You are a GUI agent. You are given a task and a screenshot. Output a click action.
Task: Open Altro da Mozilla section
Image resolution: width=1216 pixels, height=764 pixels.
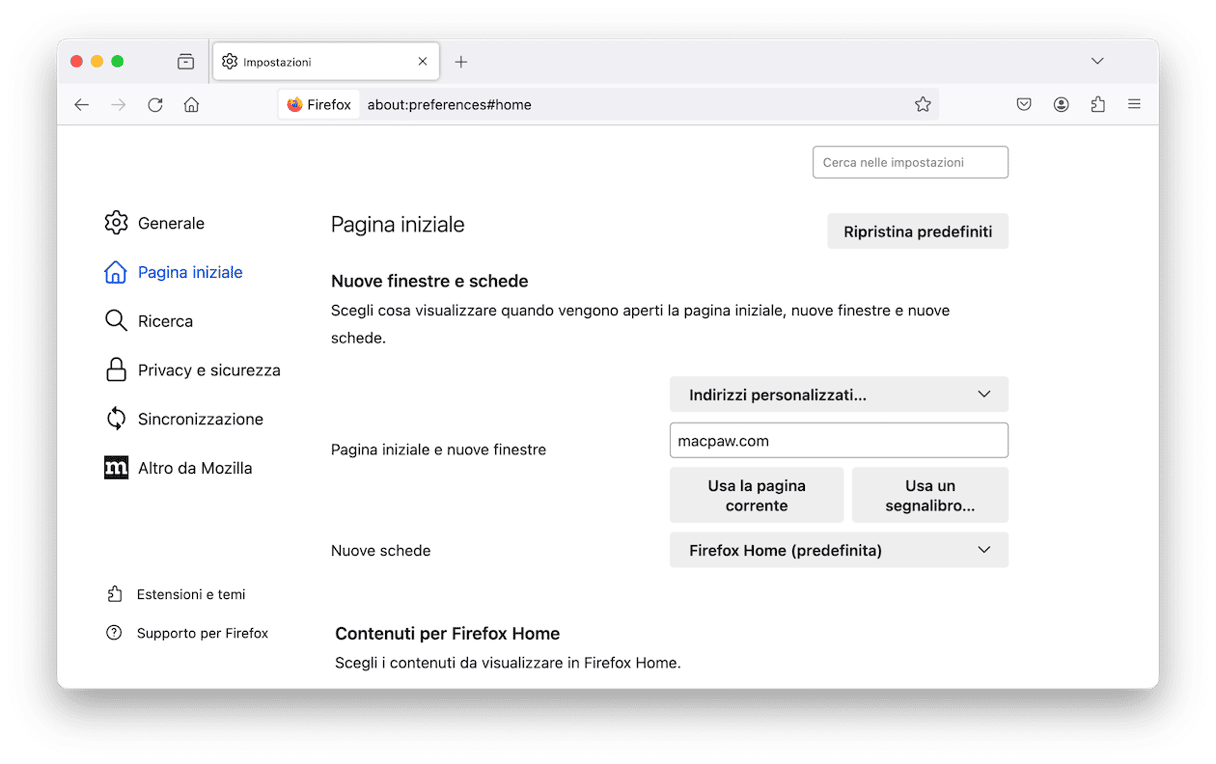coord(179,468)
